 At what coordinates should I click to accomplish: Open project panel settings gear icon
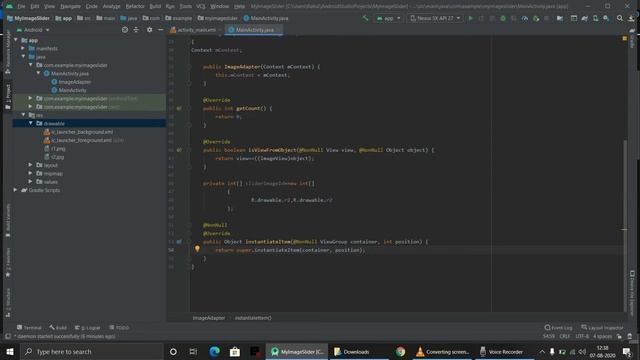[x=149, y=30]
